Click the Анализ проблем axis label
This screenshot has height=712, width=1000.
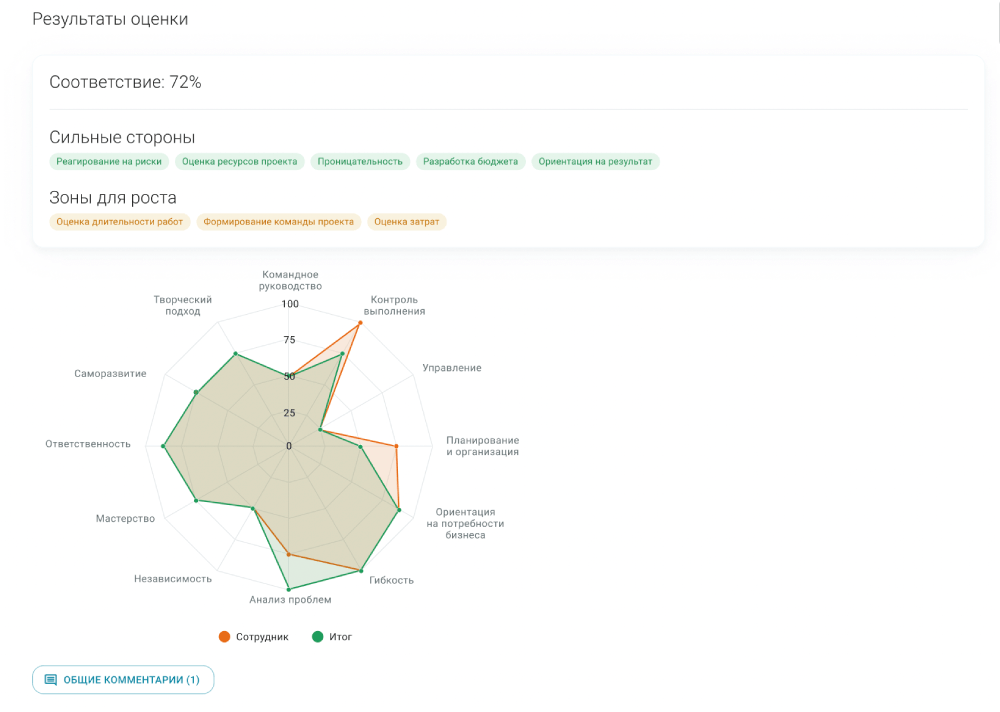[x=290, y=600]
